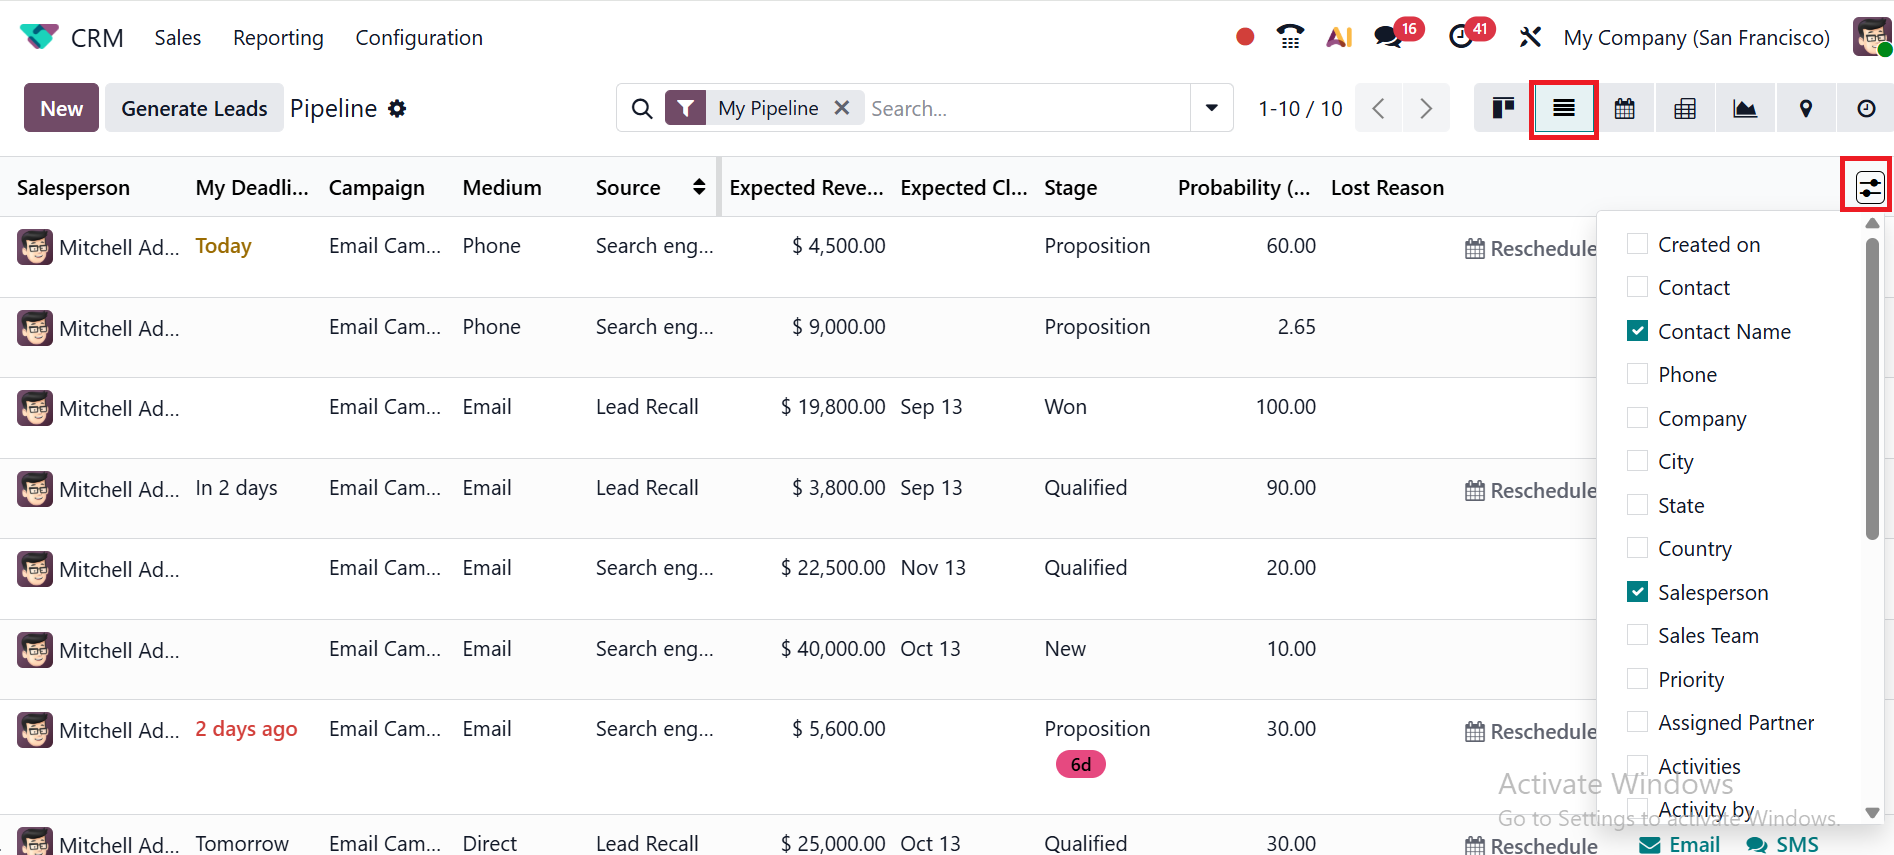
Task: Open the Reporting menu
Action: (278, 38)
